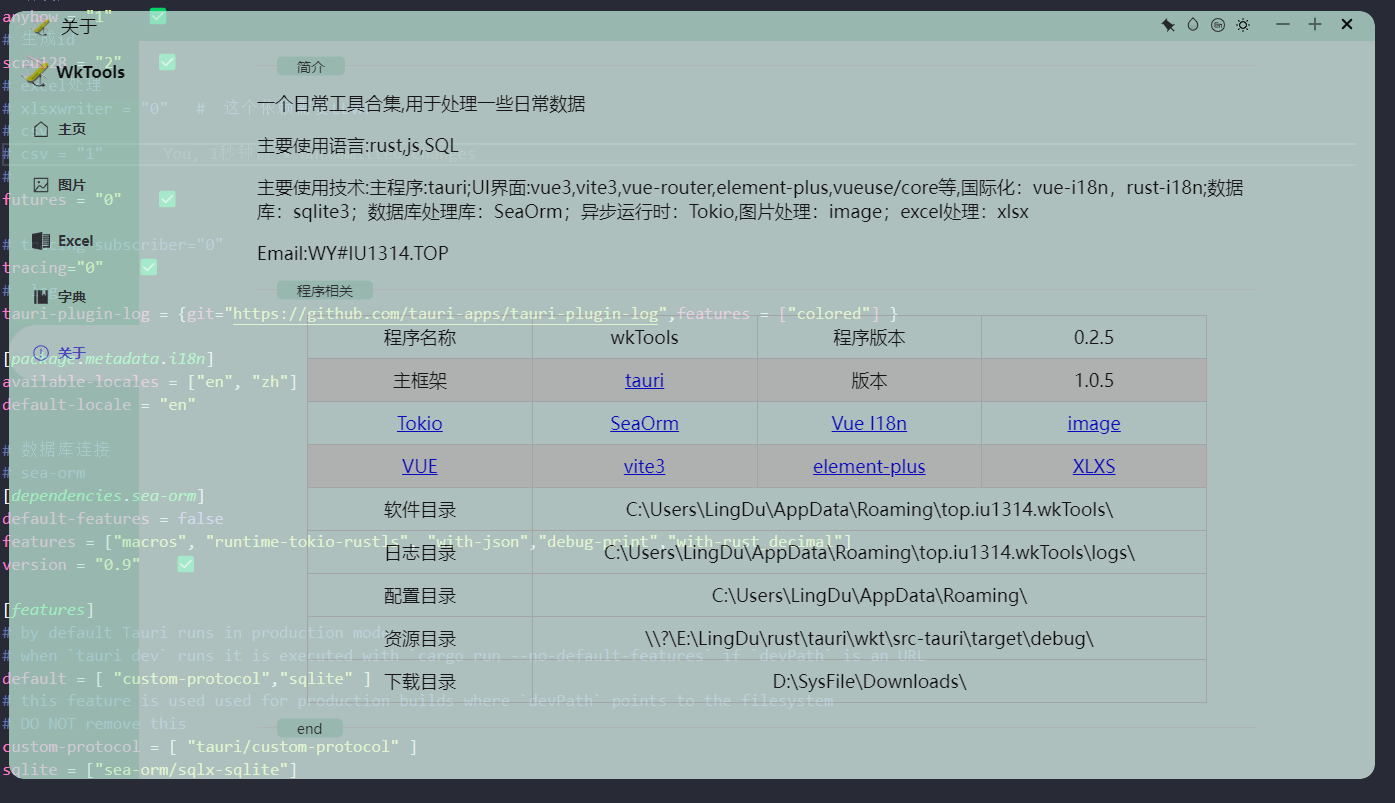The image size is (1395, 803).
Task: Open the 字典 dictionary page
Action: [x=60, y=297]
